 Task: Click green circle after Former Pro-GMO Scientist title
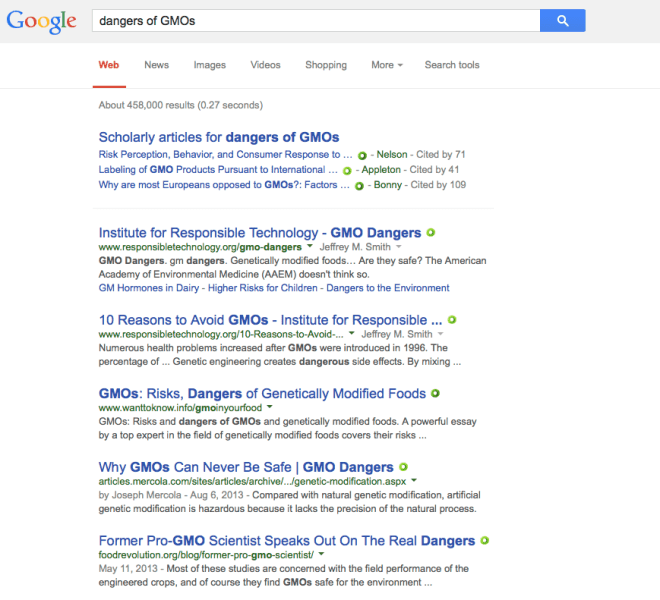pos(484,541)
